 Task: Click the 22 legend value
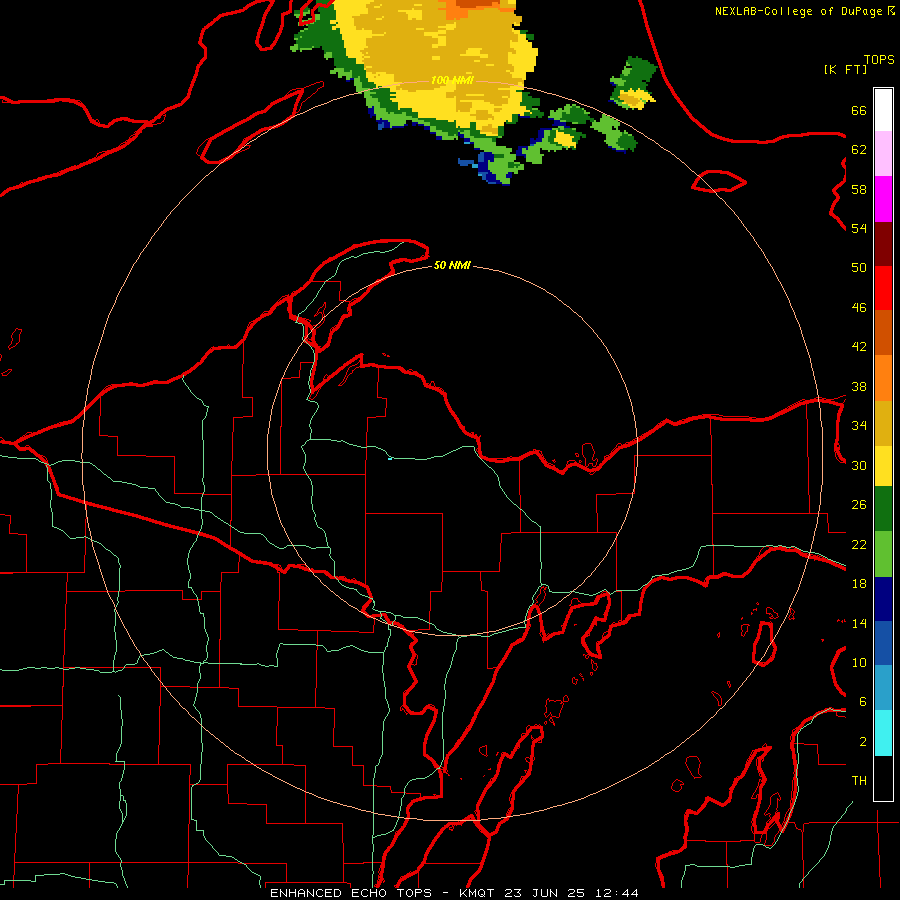(x=859, y=544)
